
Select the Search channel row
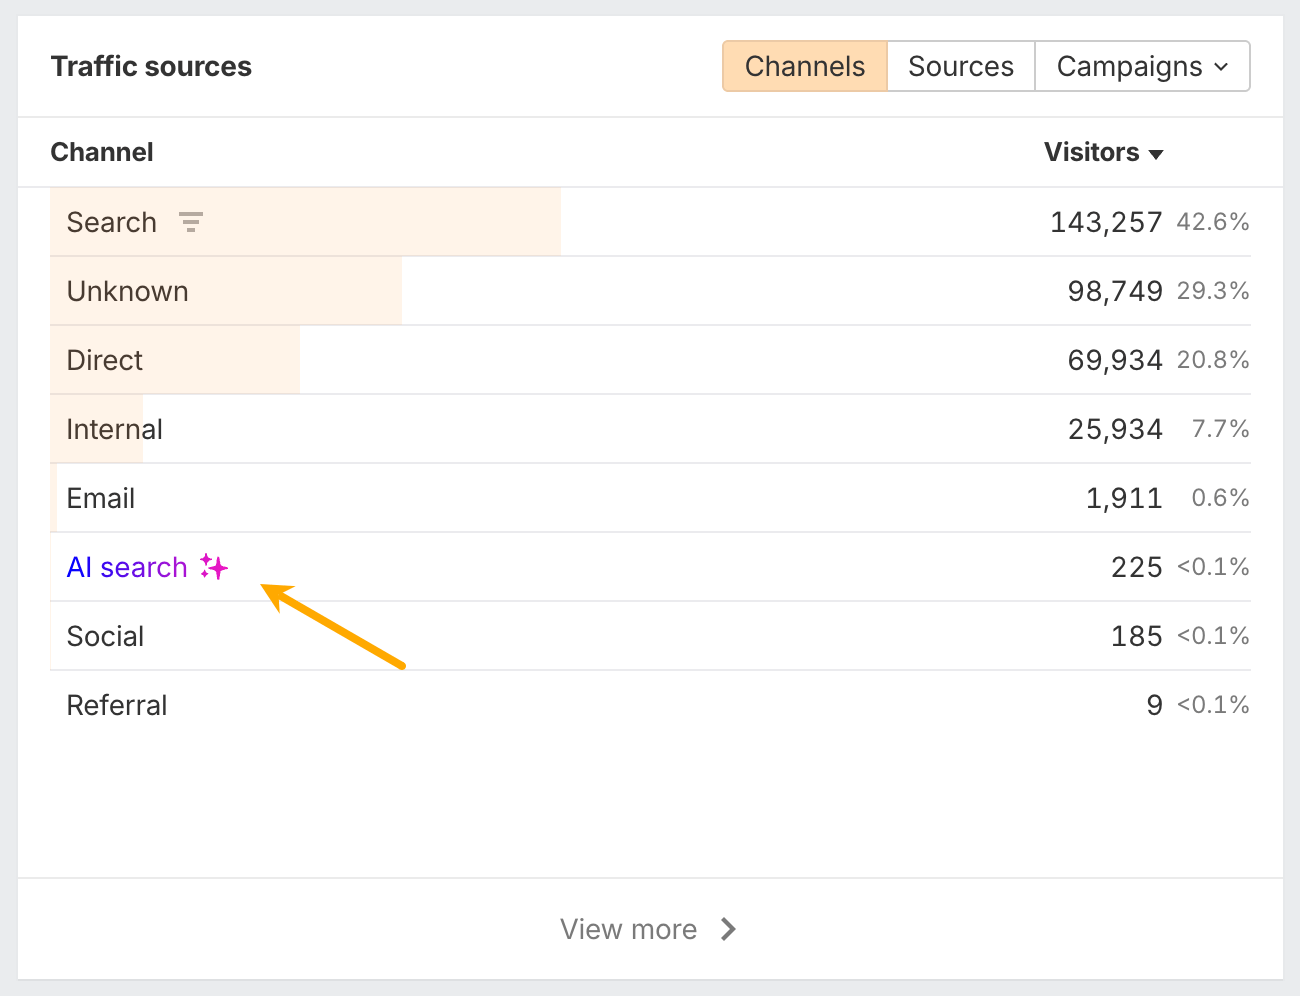click(111, 222)
